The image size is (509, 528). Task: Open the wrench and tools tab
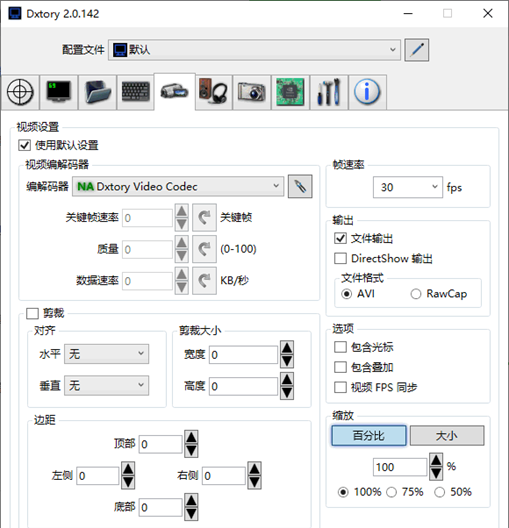coord(329,92)
